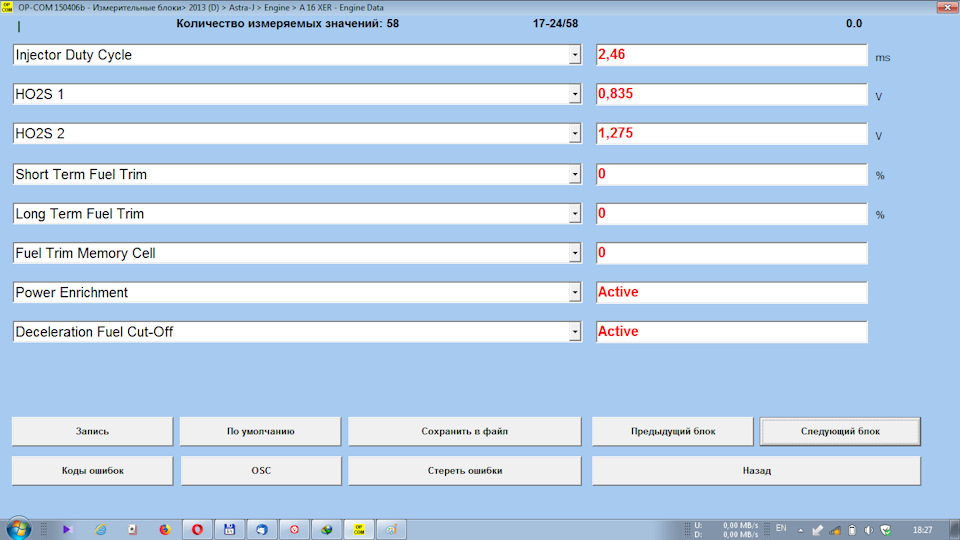Click the По умолчанию button
960x540 pixels.
click(261, 431)
